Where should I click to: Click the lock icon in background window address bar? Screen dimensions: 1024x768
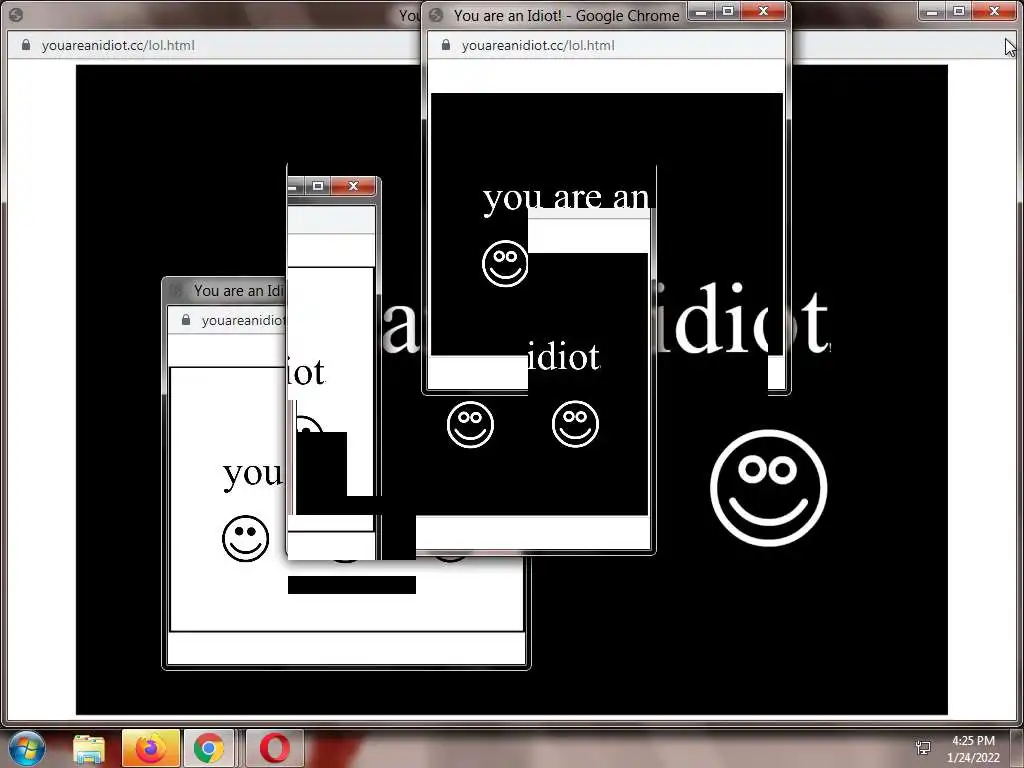pos(26,45)
